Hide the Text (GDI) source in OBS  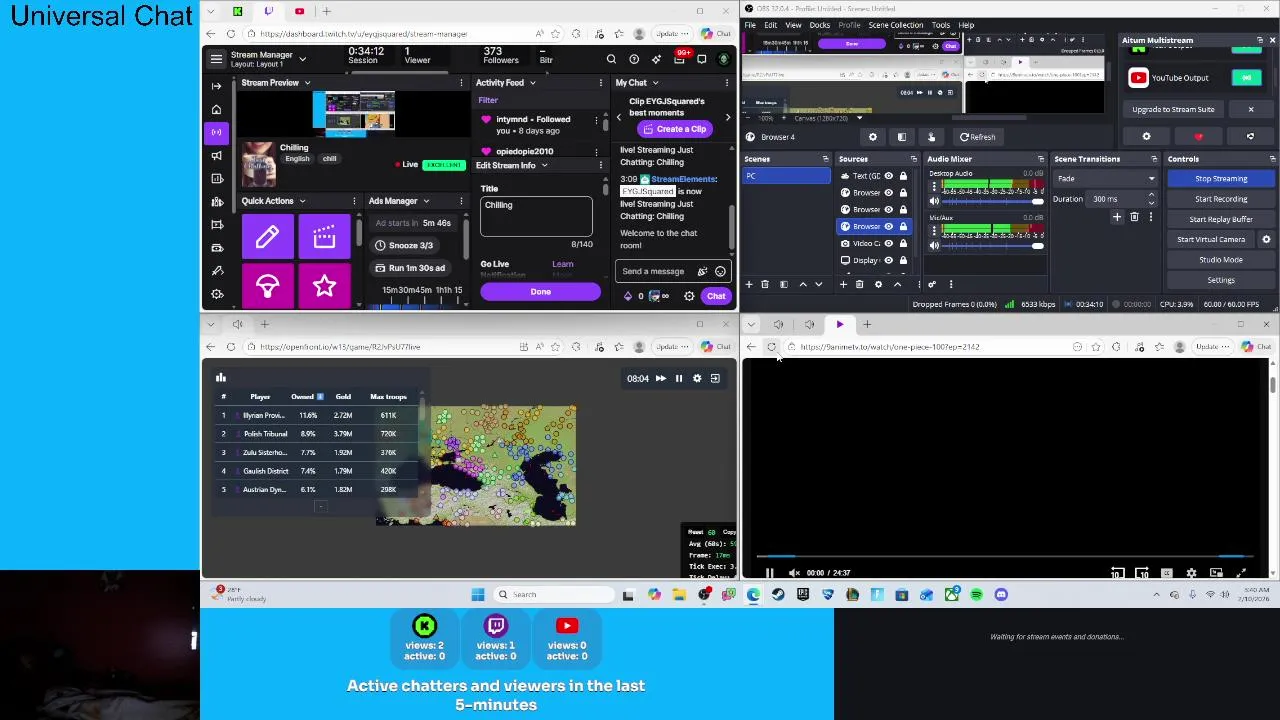[888, 176]
